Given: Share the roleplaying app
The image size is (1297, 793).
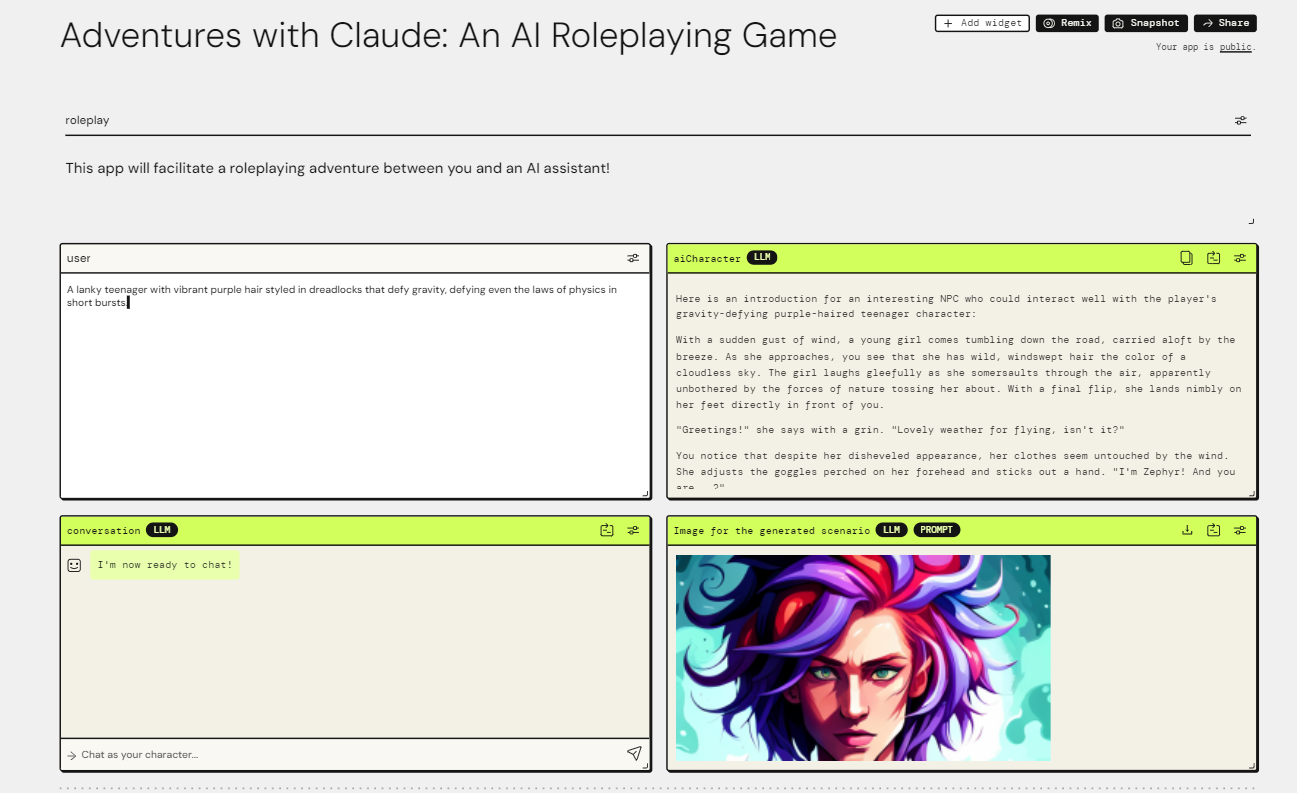Looking at the screenshot, I should (1224, 22).
